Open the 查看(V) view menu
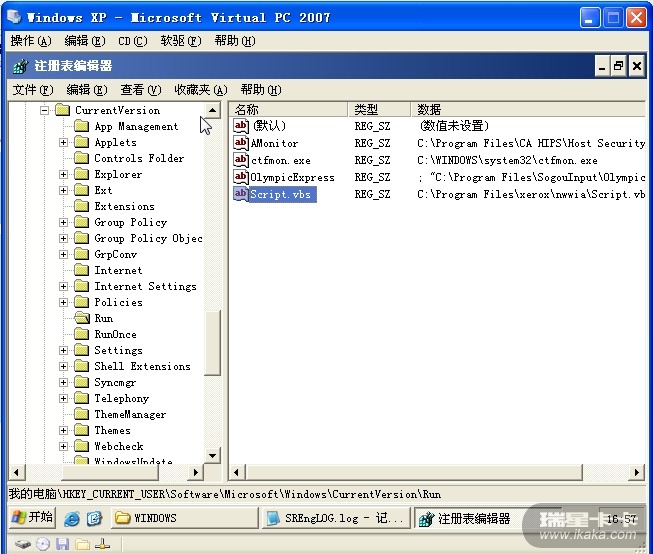 click(x=140, y=90)
